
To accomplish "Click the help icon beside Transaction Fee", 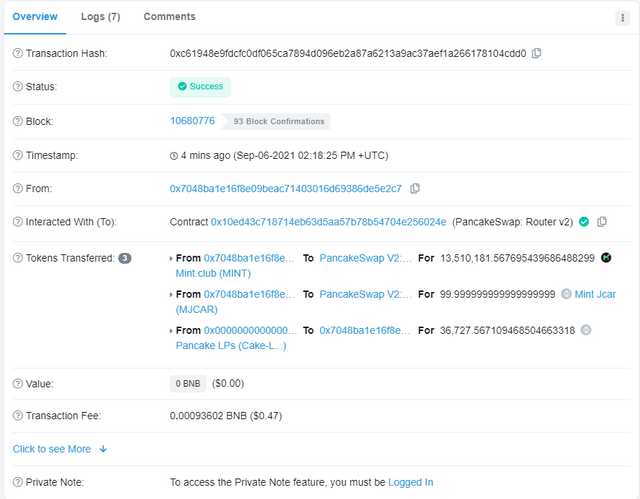I will (x=18, y=416).
